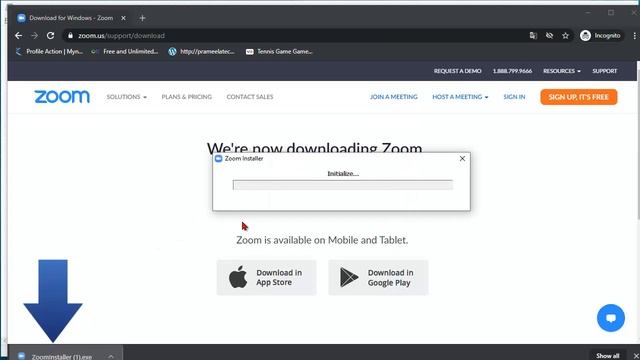The width and height of the screenshot is (640, 360).
Task: Expand the Resources dropdown
Action: (562, 71)
